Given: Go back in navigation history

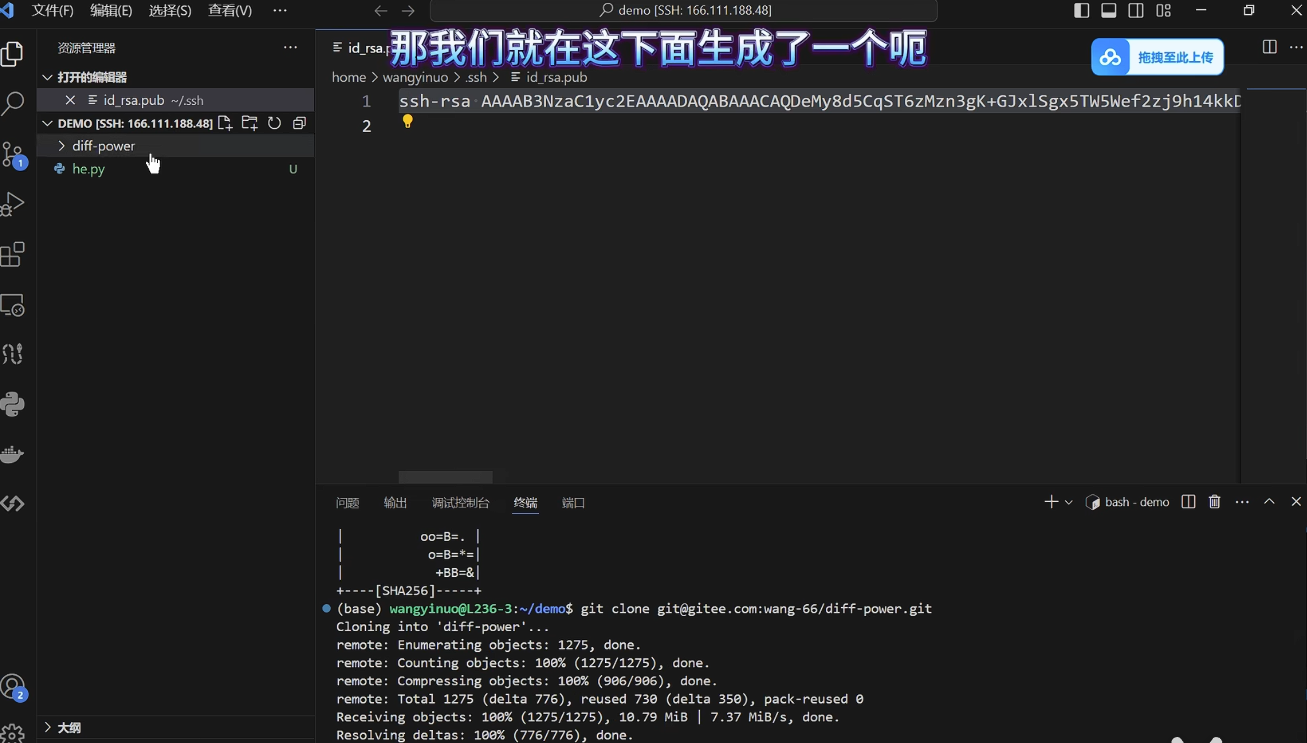Looking at the screenshot, I should (381, 11).
